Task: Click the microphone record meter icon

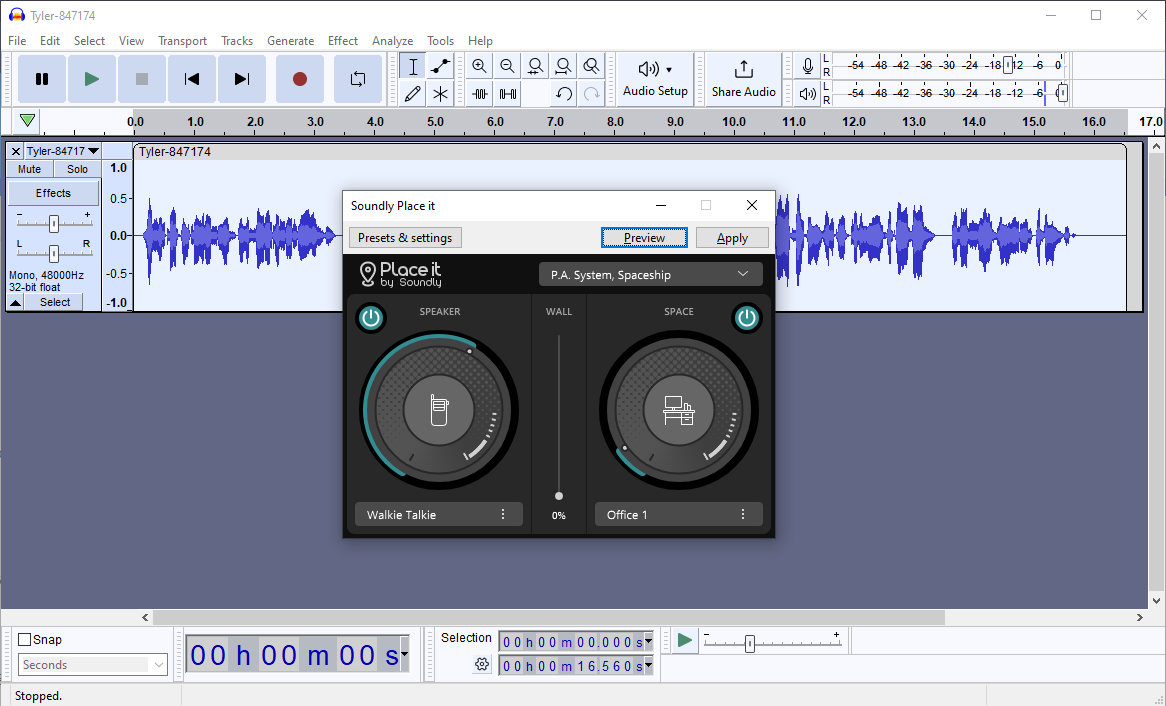Action: pyautogui.click(x=807, y=66)
